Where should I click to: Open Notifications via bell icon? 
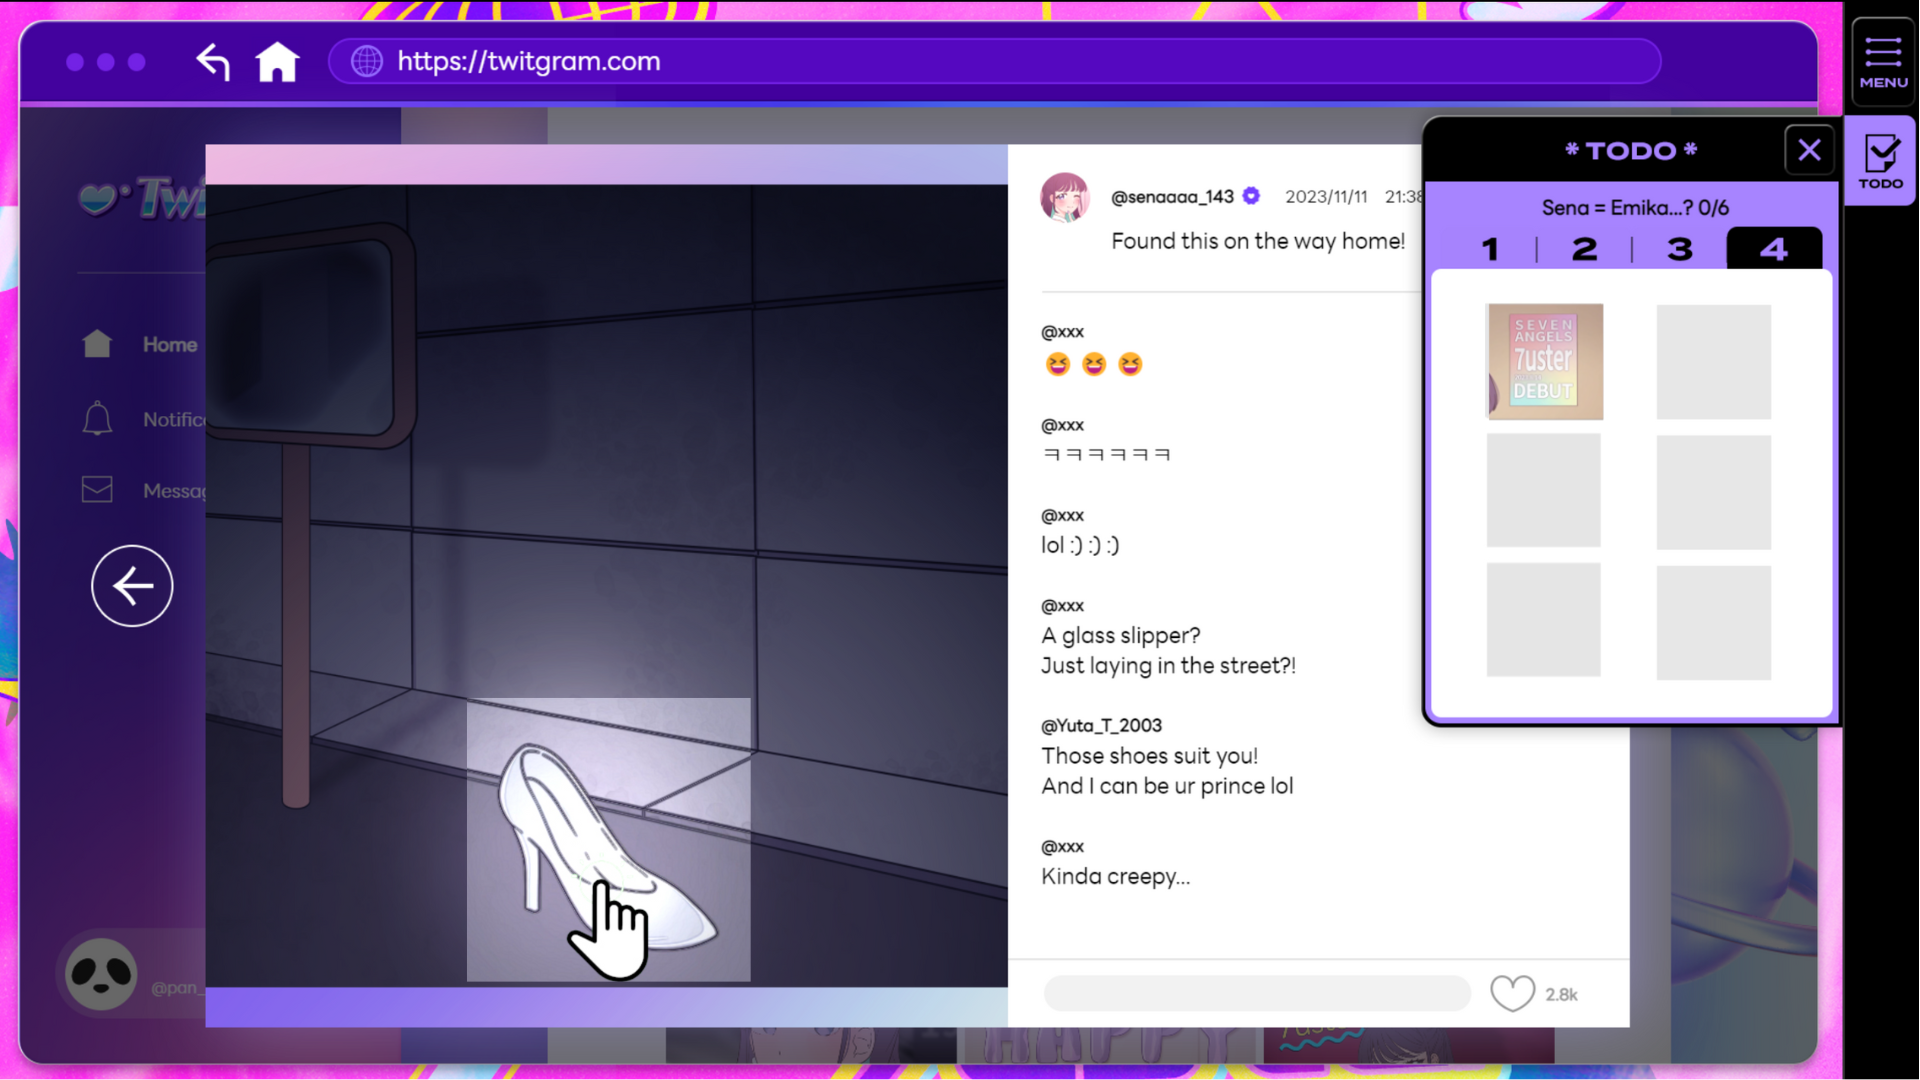pyautogui.click(x=97, y=419)
